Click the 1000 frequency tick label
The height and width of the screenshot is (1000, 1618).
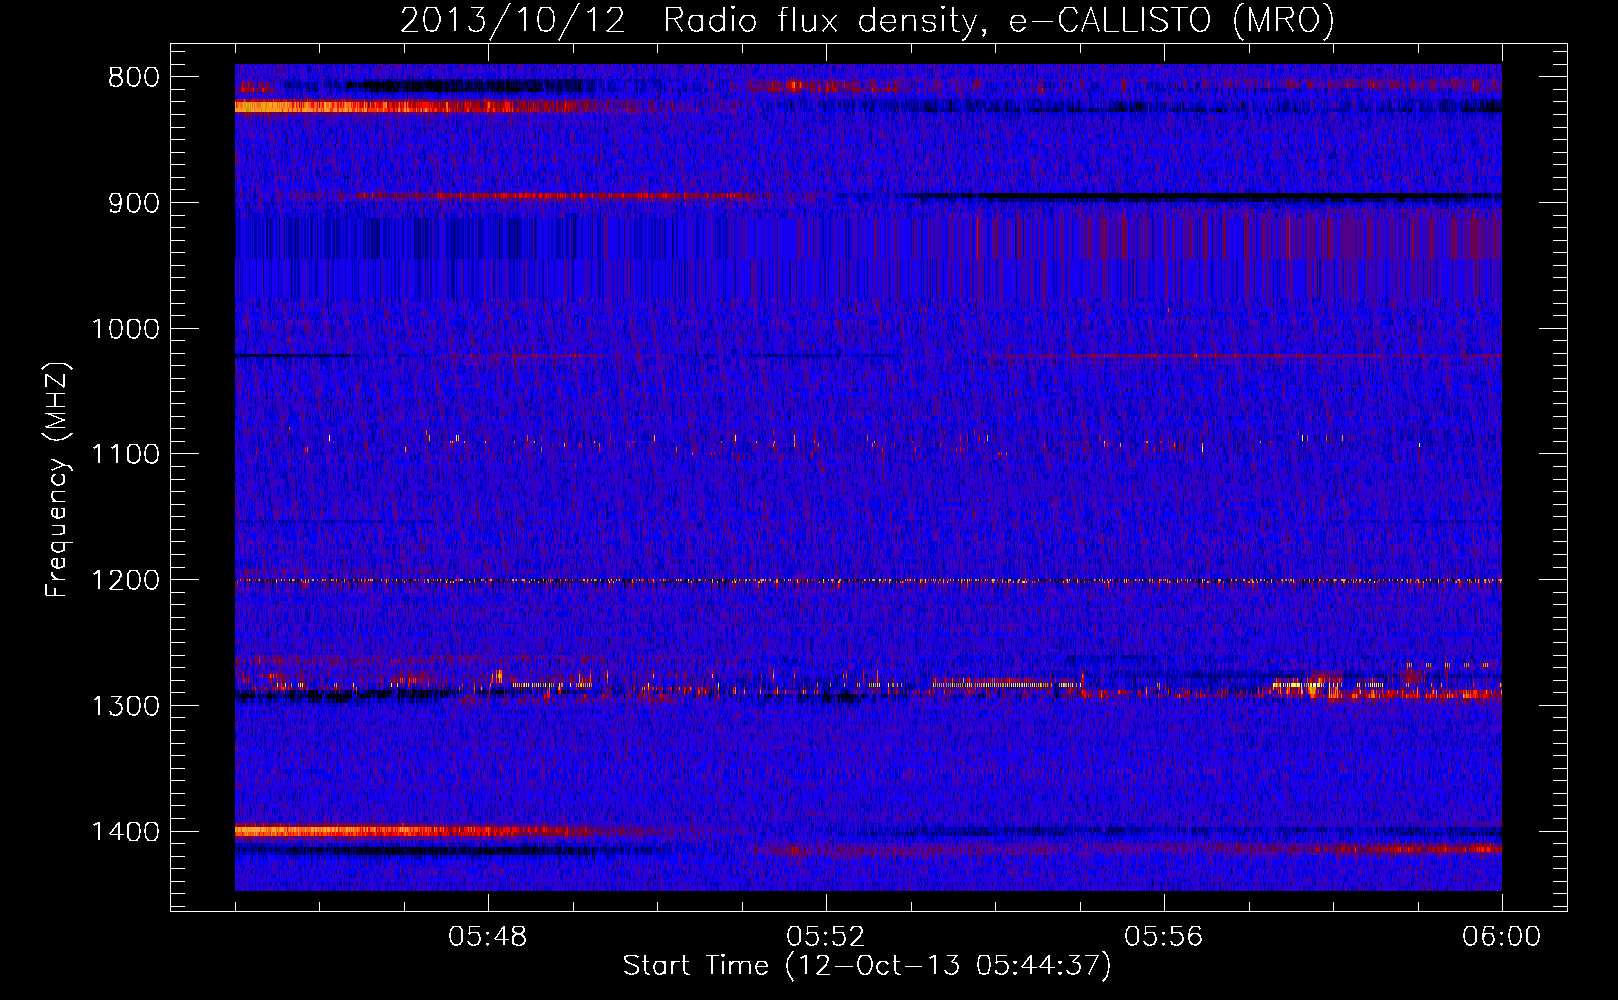tap(125, 329)
